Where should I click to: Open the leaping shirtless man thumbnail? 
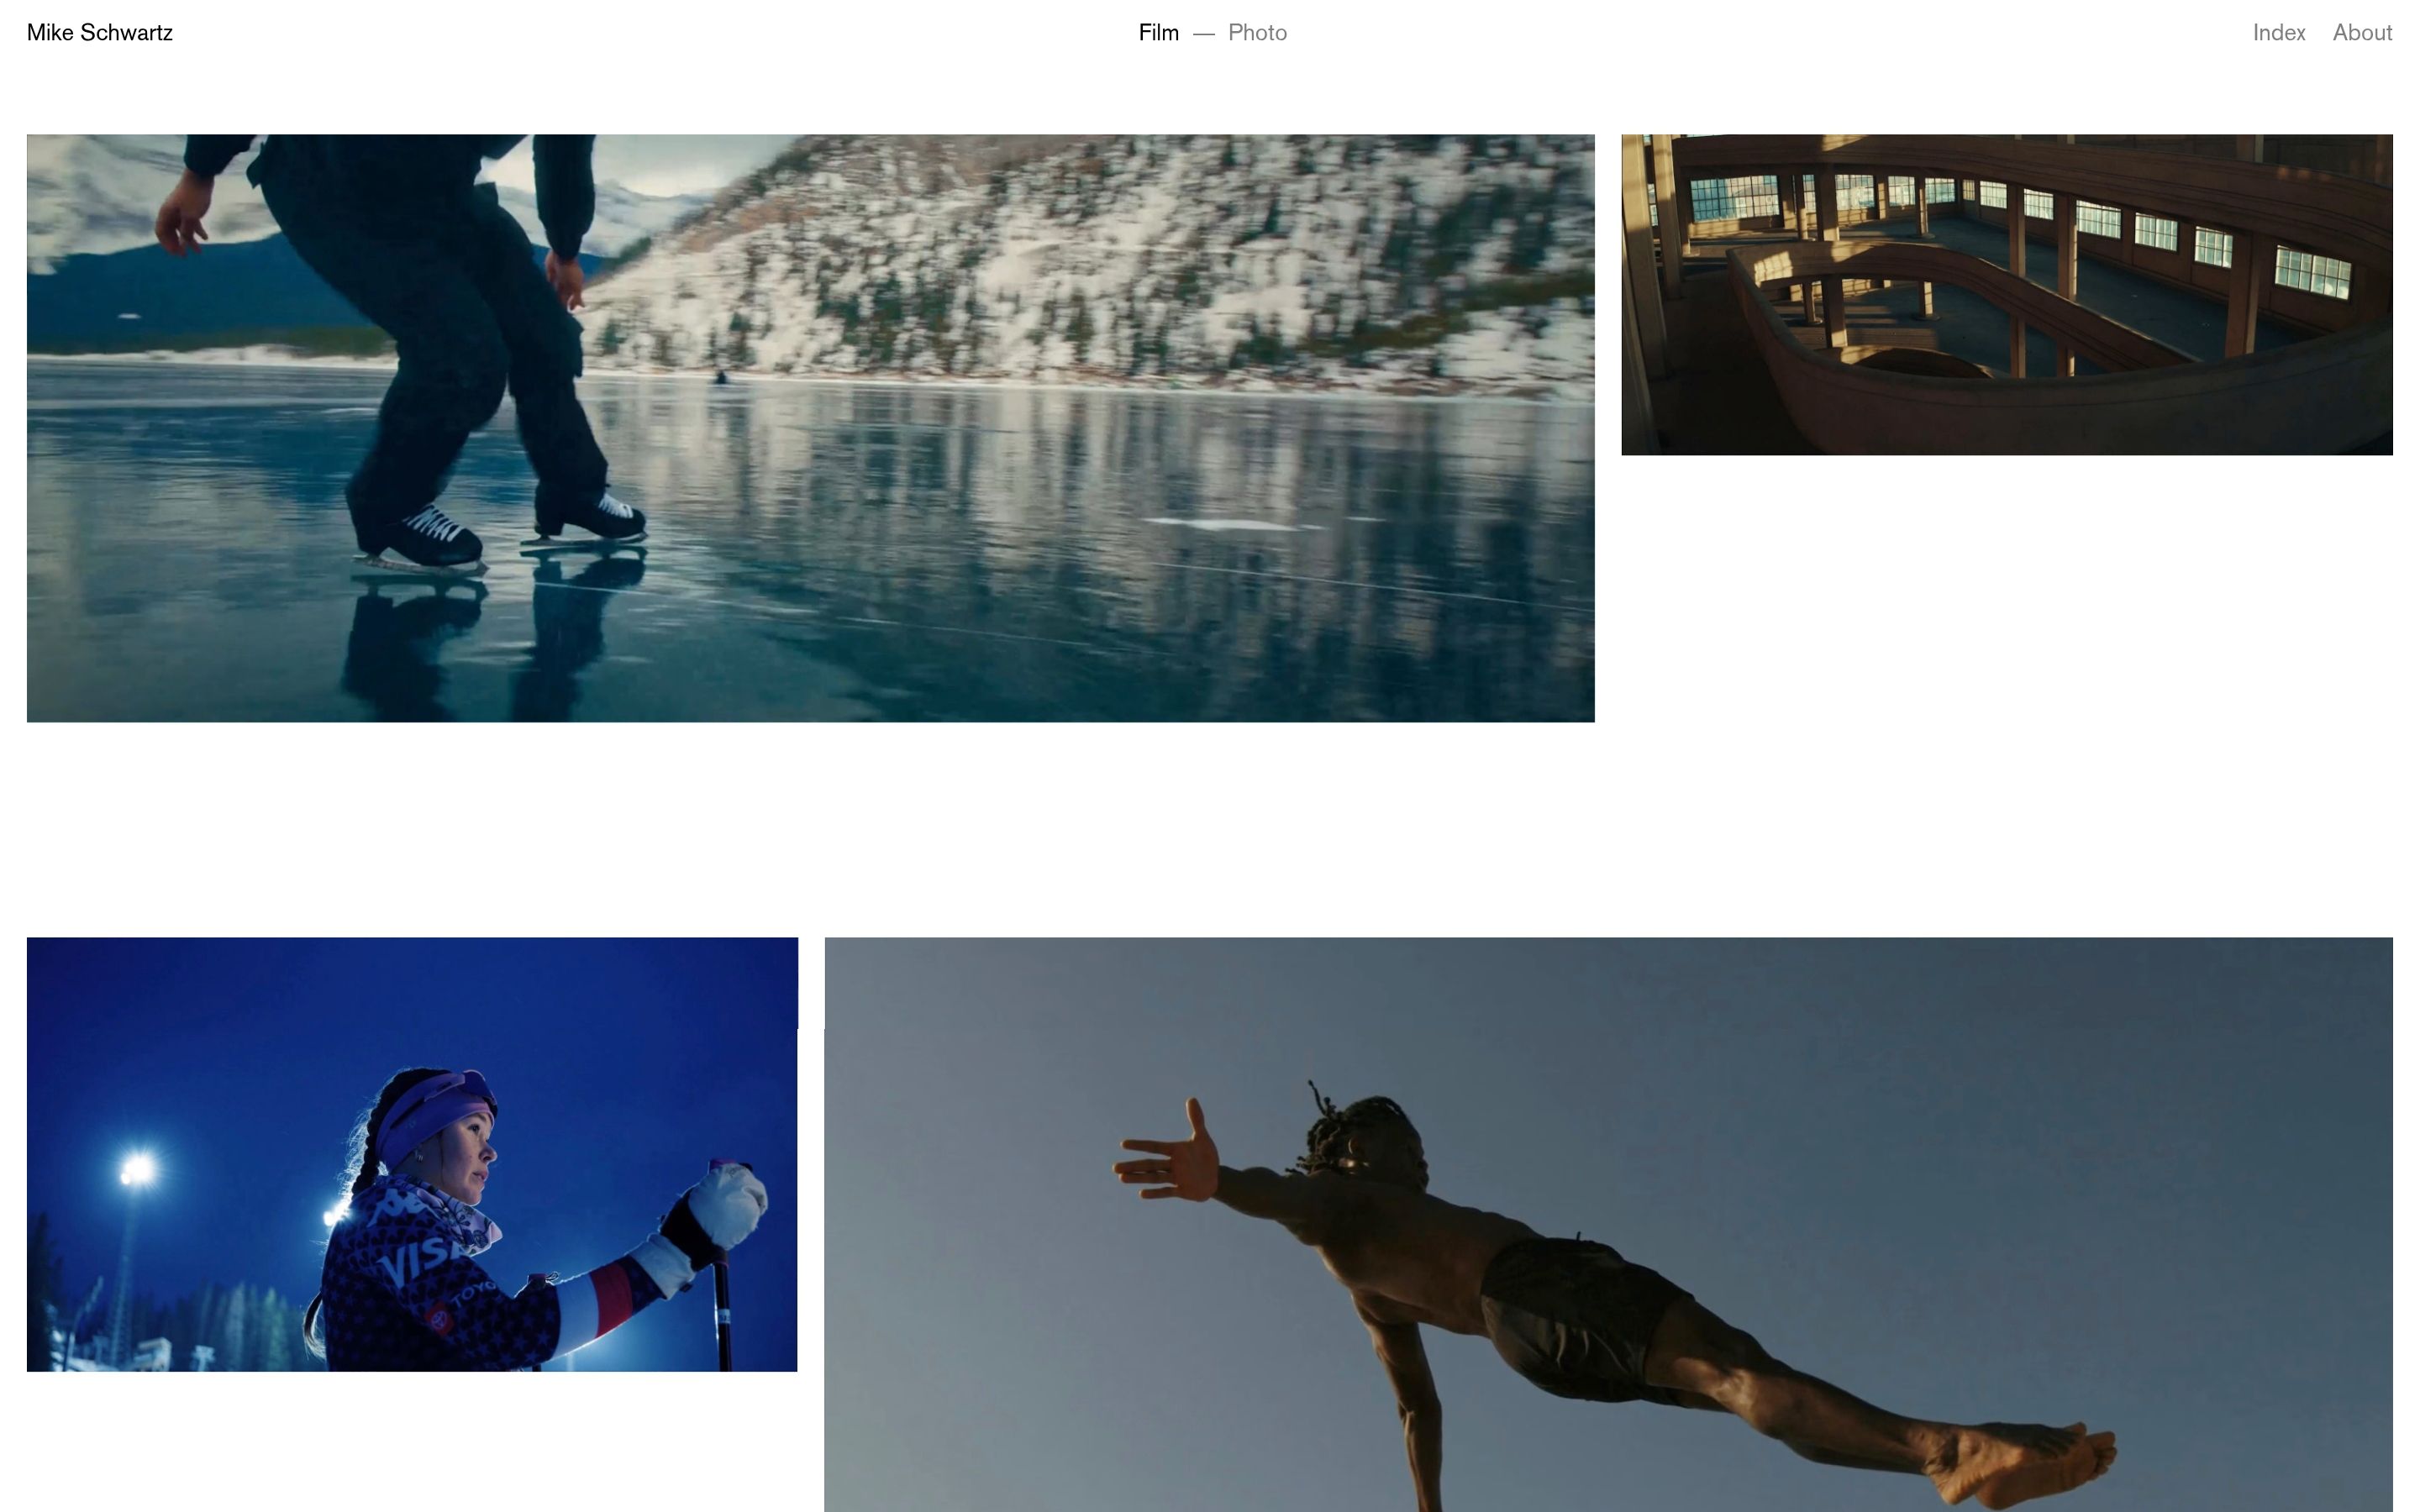[1608, 1224]
